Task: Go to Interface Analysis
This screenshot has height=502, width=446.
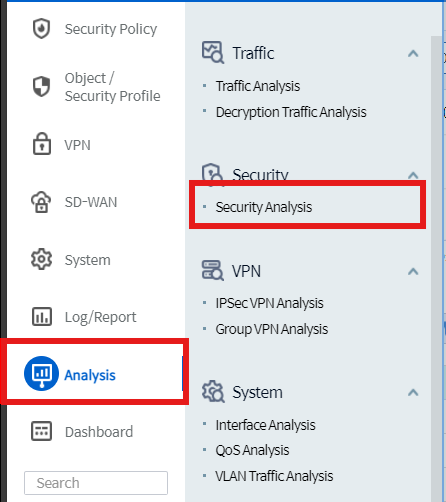Action: 265,425
